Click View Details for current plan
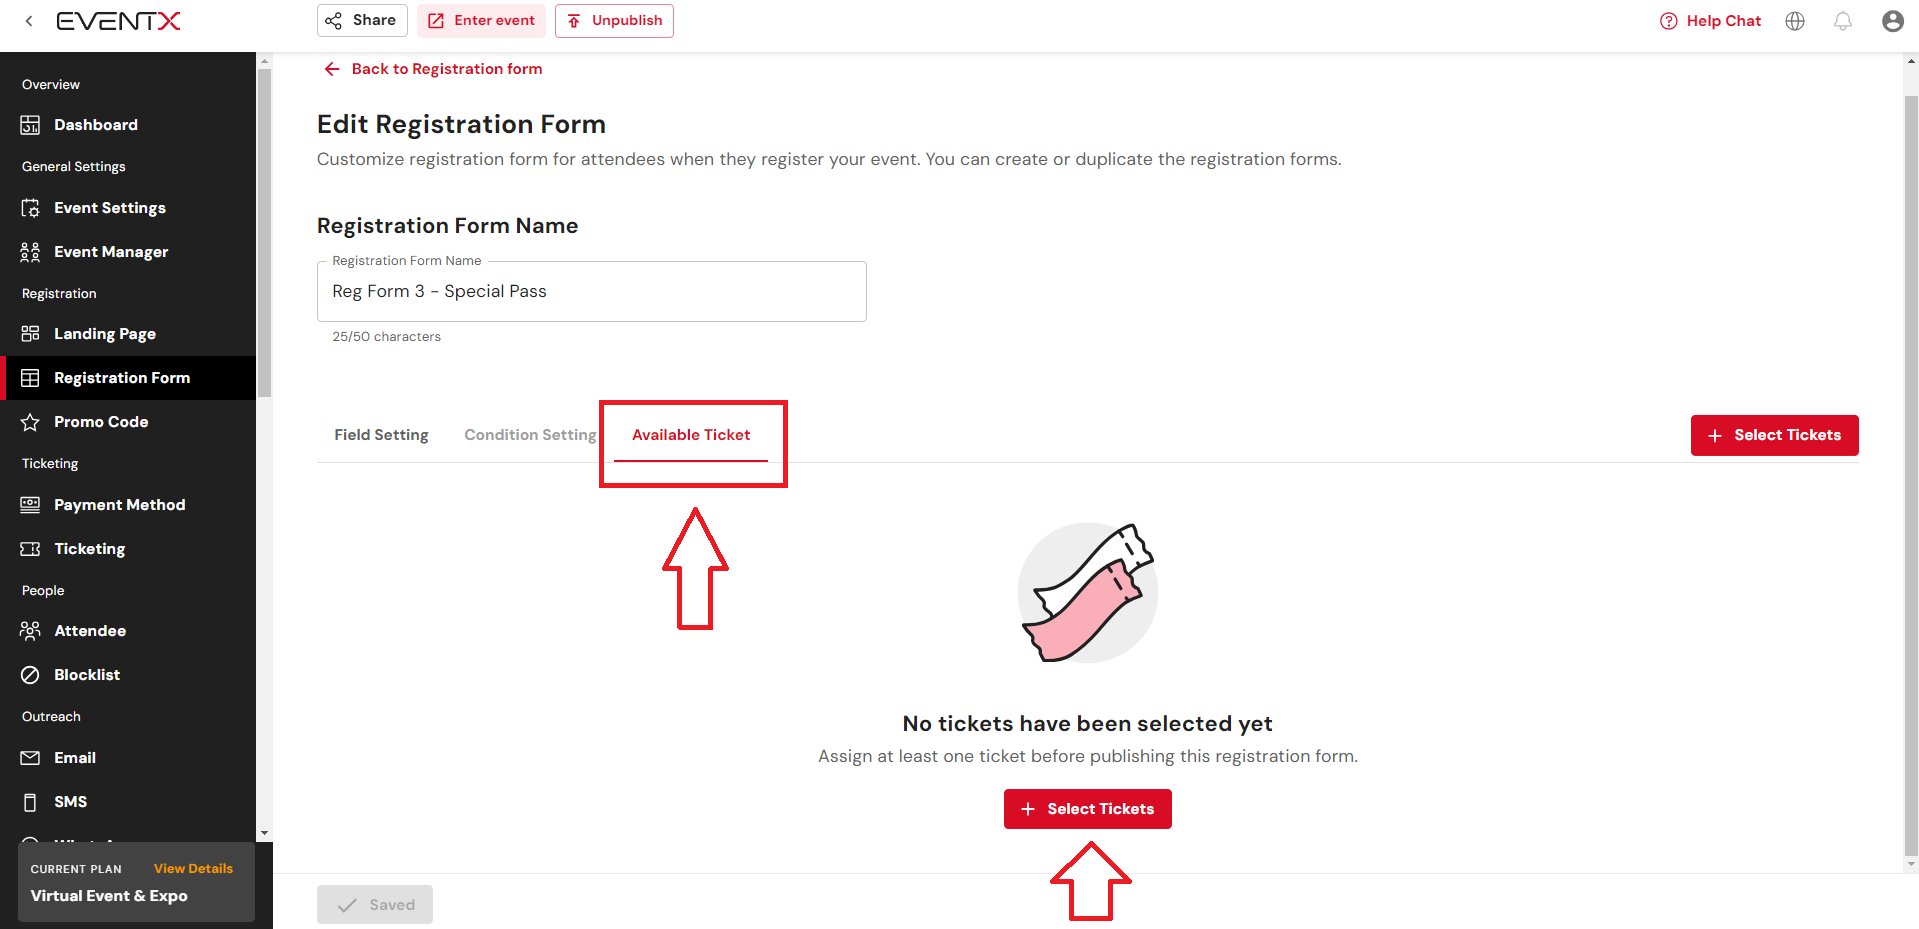Viewport: 1919px width, 929px height. (x=193, y=869)
